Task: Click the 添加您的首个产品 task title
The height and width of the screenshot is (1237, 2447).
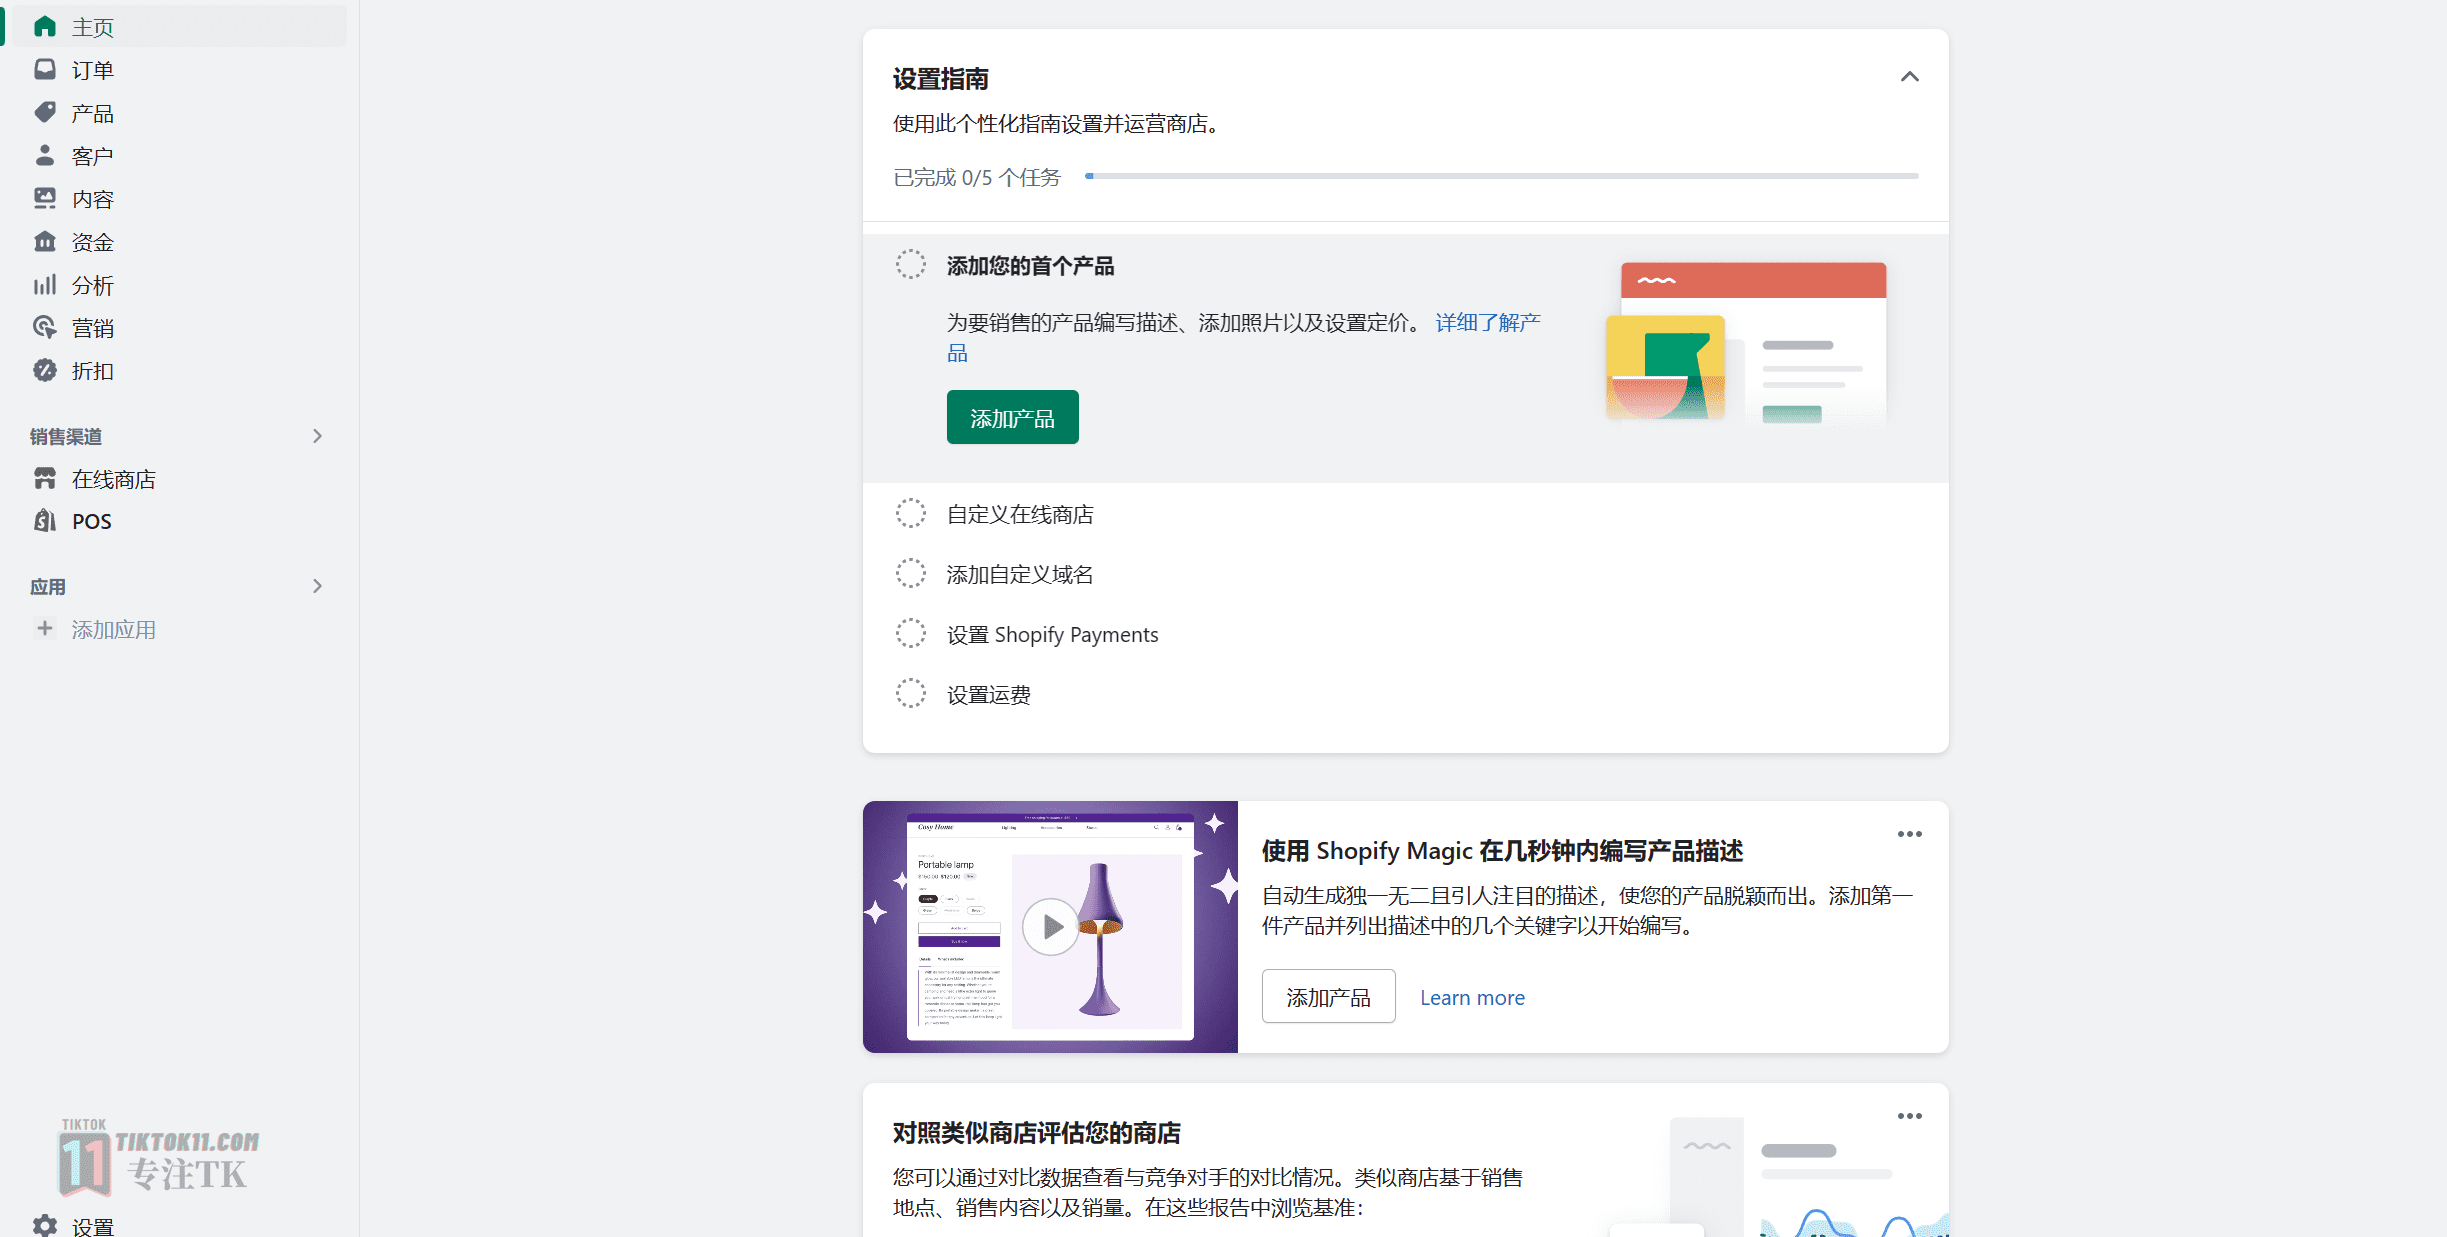Action: click(x=1030, y=266)
